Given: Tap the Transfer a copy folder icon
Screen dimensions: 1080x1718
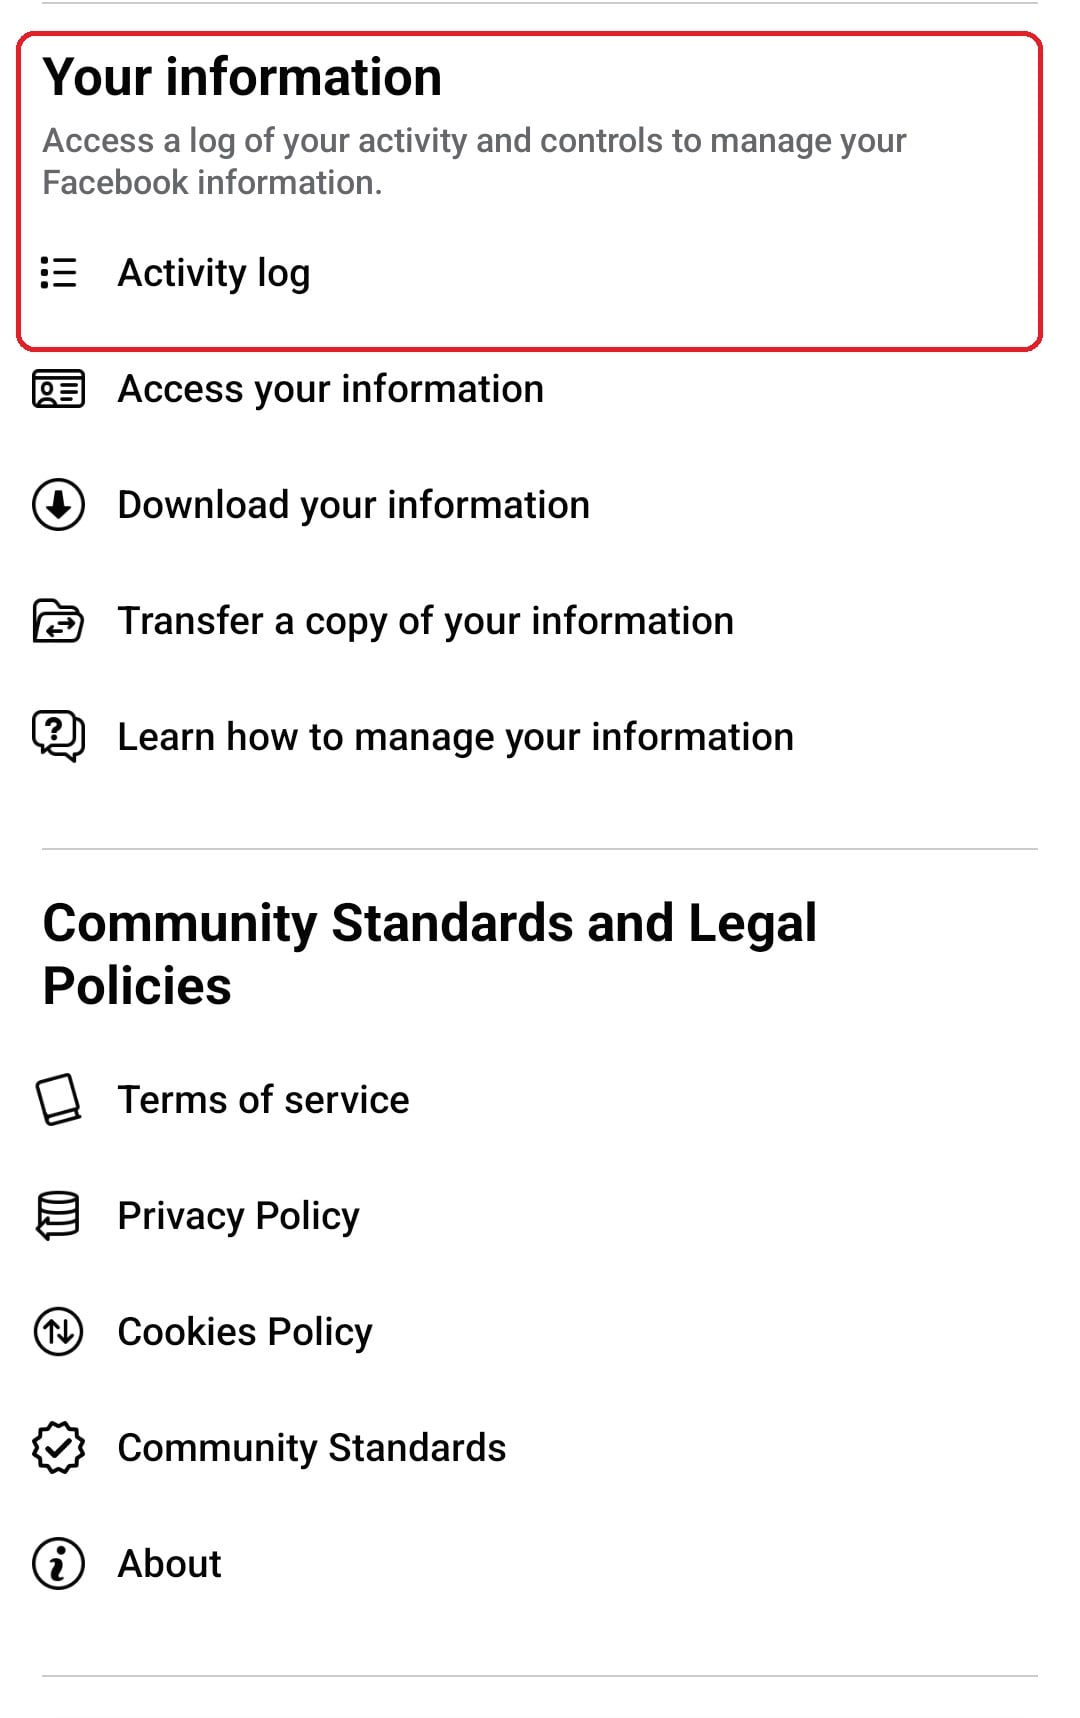Looking at the screenshot, I should [x=58, y=621].
